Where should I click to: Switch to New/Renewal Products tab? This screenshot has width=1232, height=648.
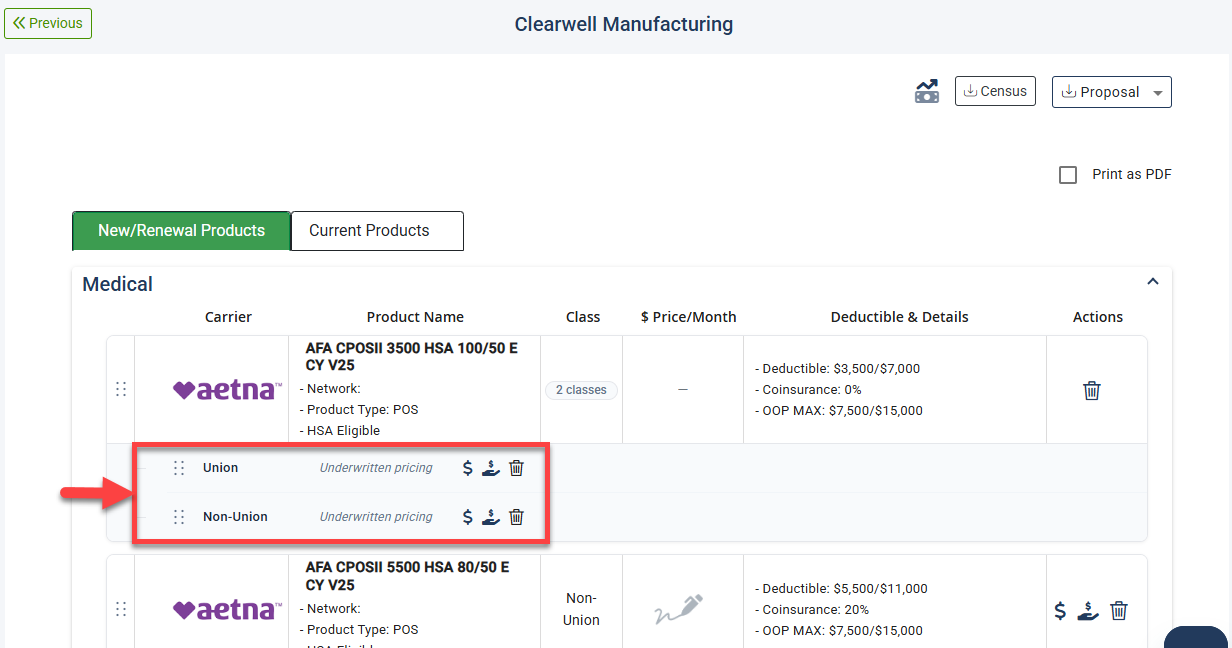181,231
